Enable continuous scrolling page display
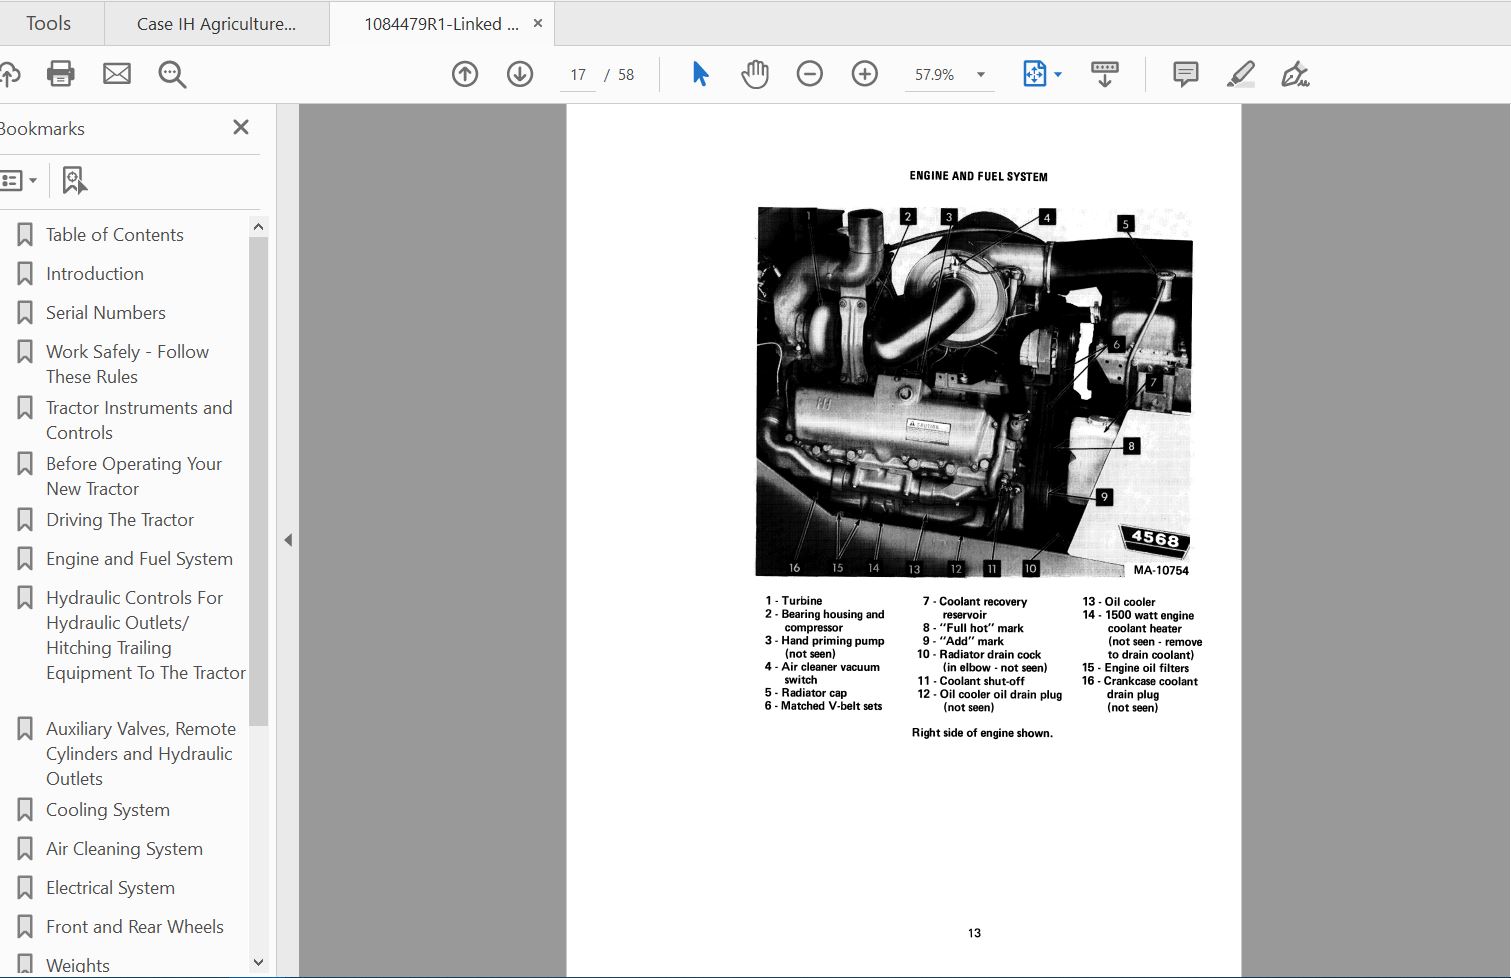 tap(1104, 73)
